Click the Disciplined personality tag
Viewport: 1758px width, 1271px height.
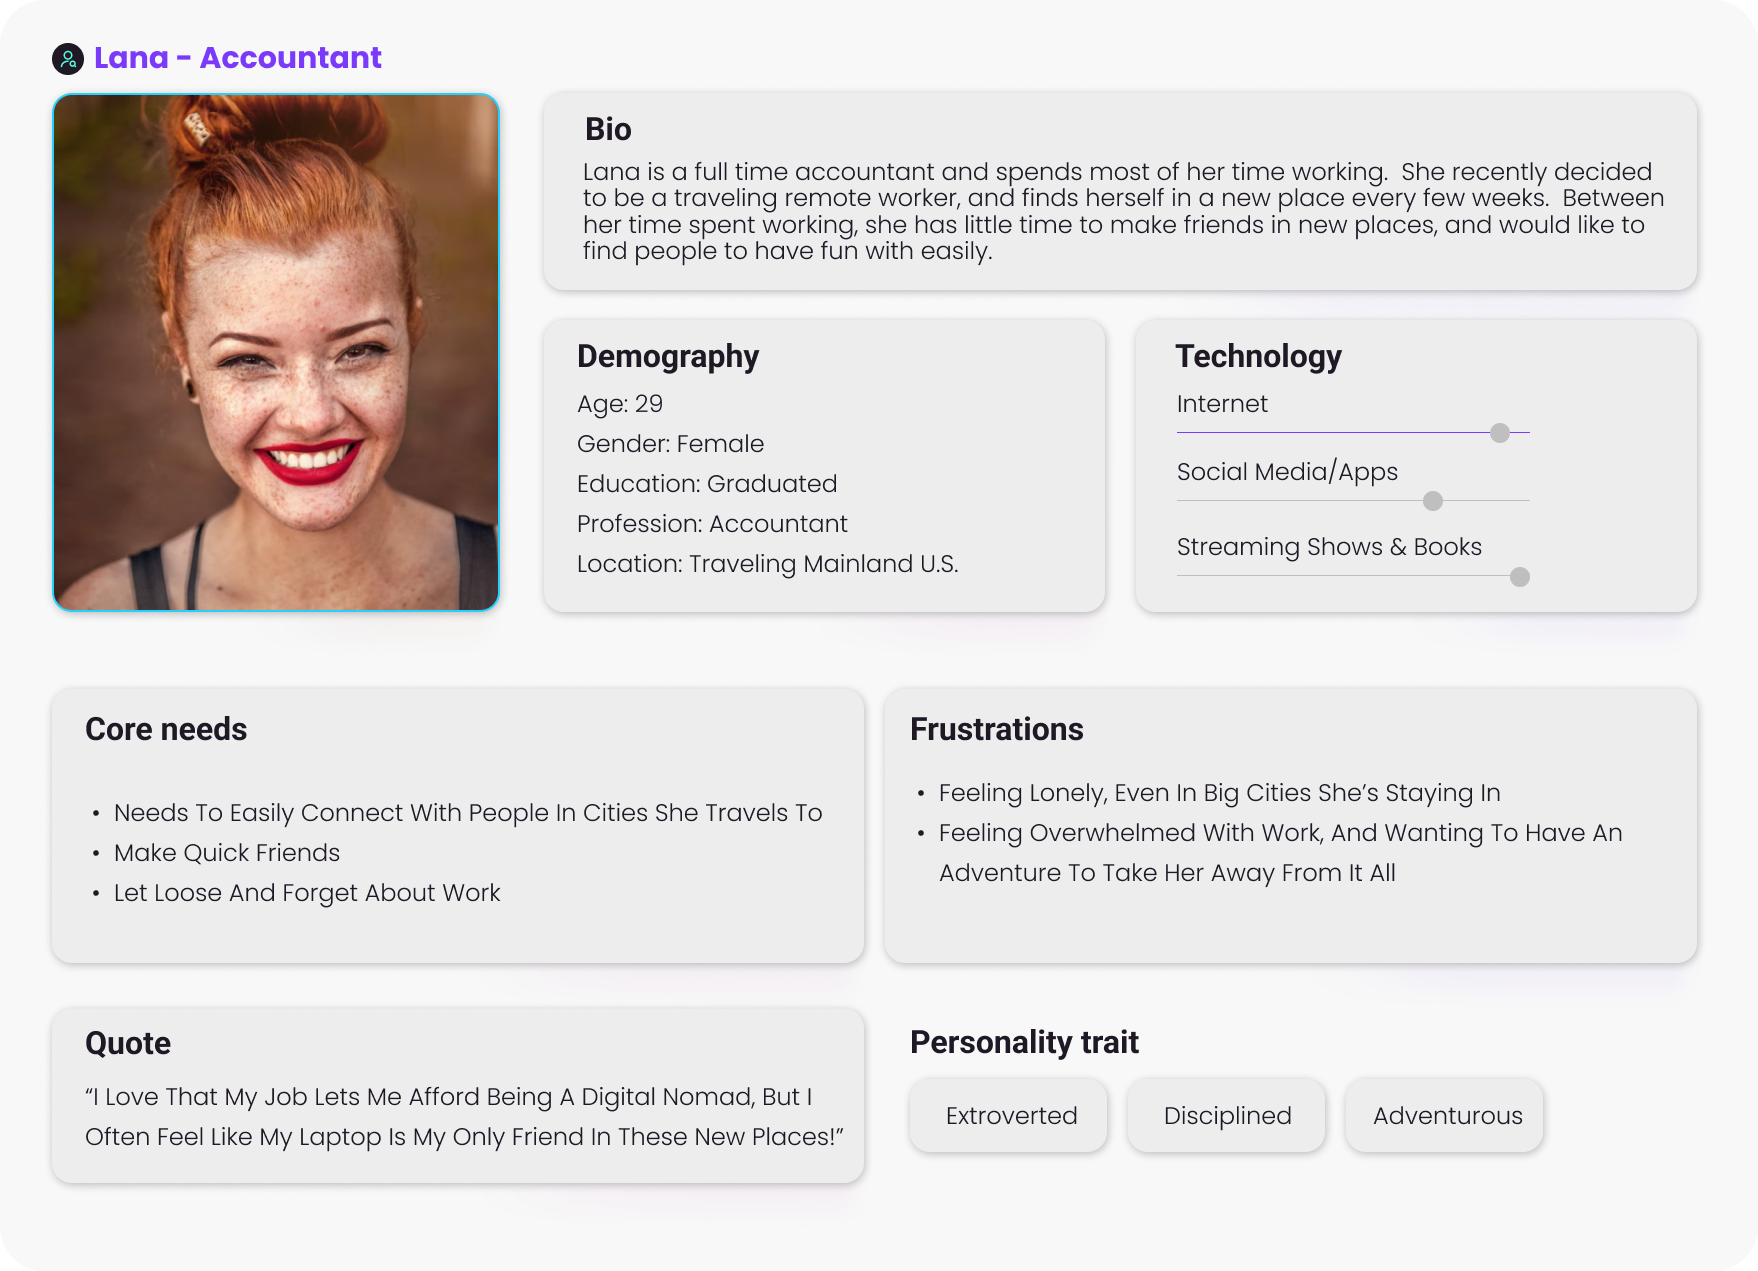tap(1227, 1115)
